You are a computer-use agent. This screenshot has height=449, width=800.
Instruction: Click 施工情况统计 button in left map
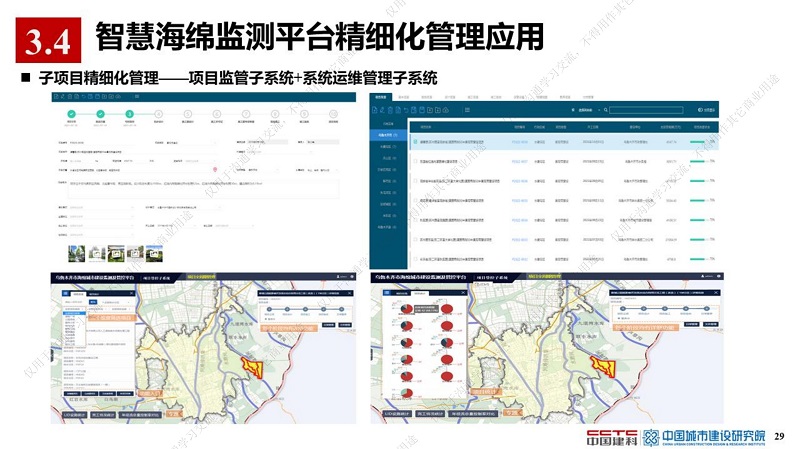(x=104, y=414)
